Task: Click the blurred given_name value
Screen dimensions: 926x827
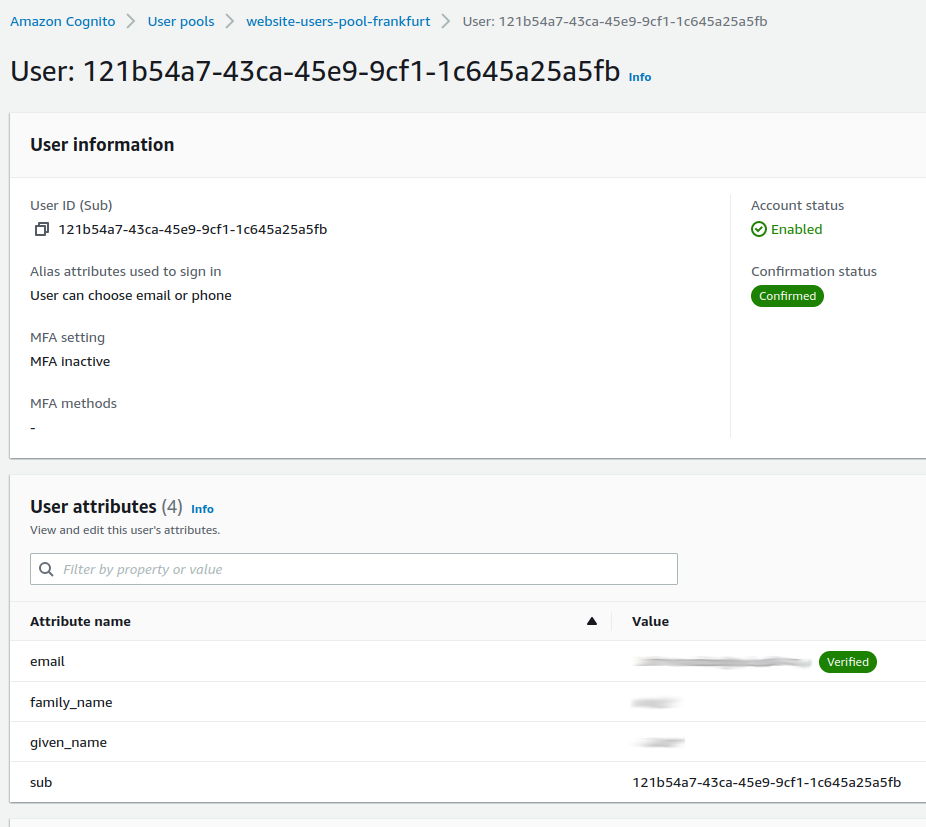Action: coord(658,743)
